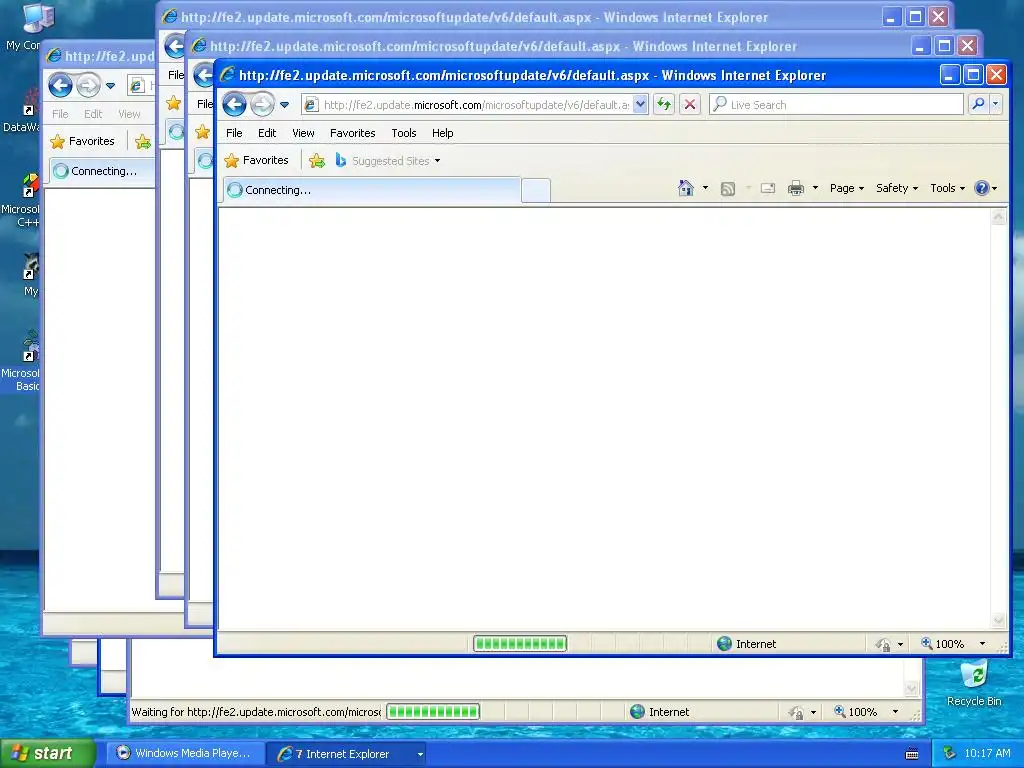This screenshot has height=768, width=1024.
Task: Click 100% zoom in bottom background window
Action: coord(856,712)
